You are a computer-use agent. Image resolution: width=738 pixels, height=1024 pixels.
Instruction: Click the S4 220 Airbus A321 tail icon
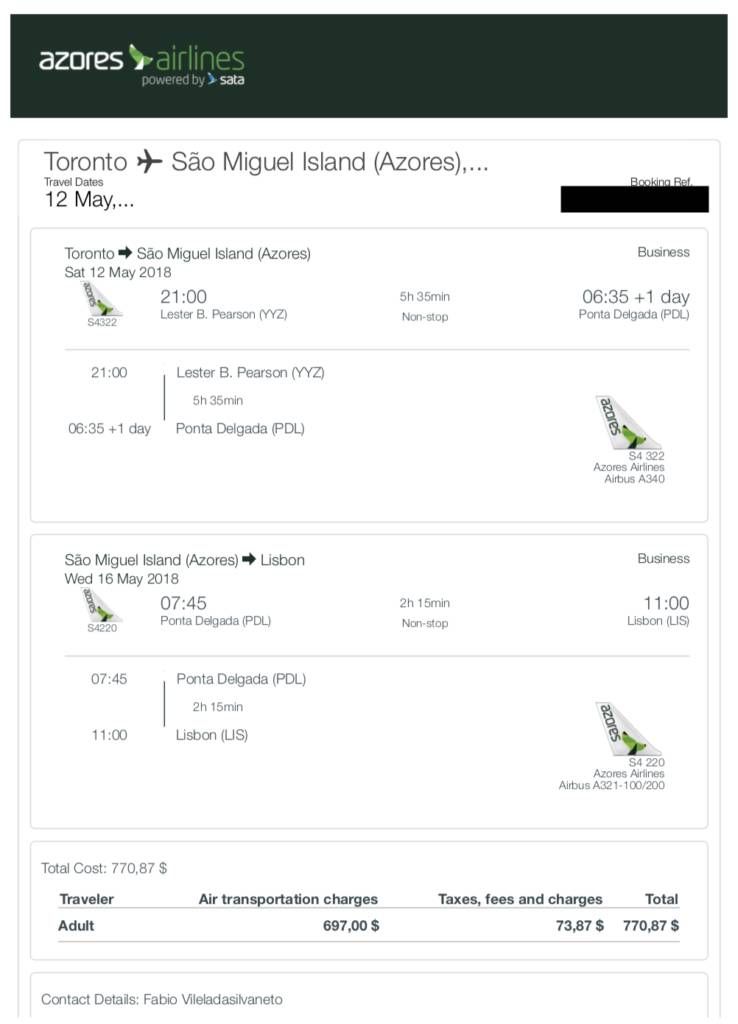(627, 728)
